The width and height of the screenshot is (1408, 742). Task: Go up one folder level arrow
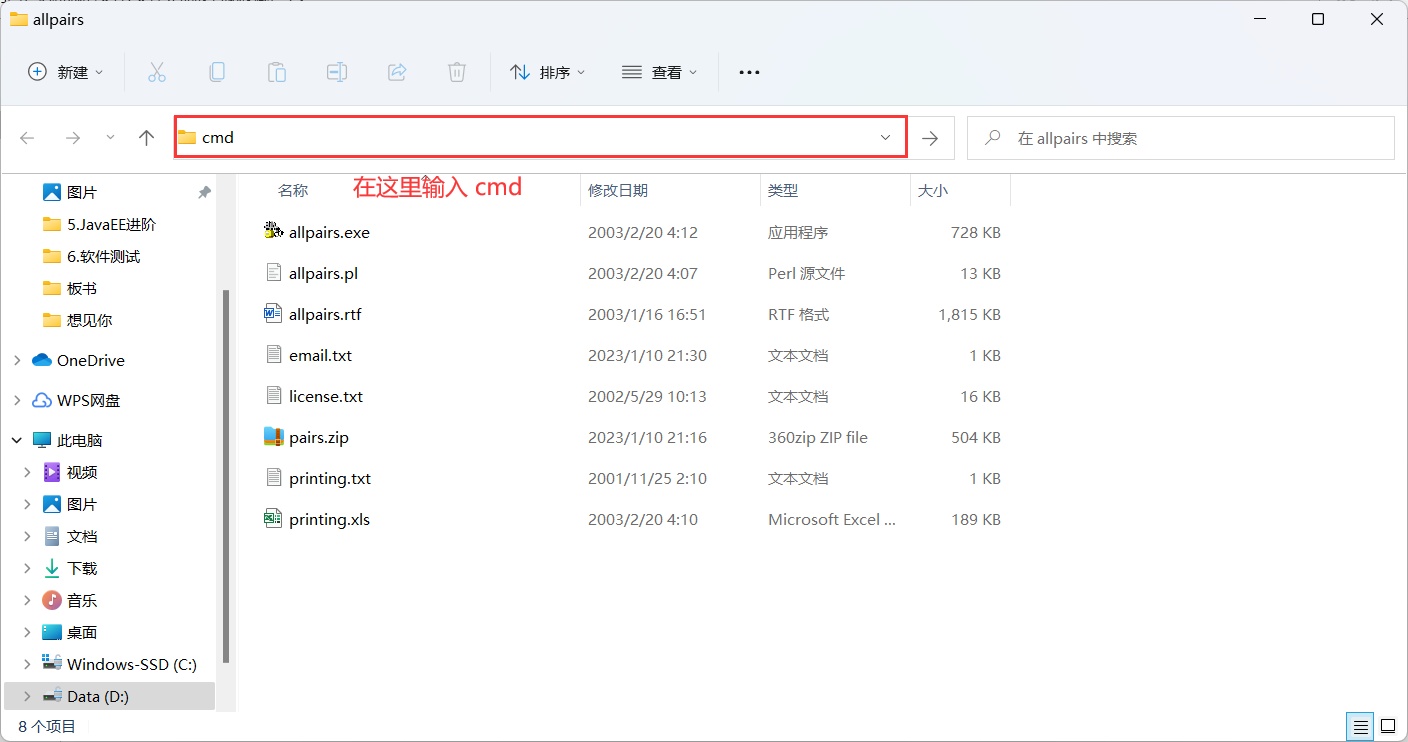coord(147,138)
